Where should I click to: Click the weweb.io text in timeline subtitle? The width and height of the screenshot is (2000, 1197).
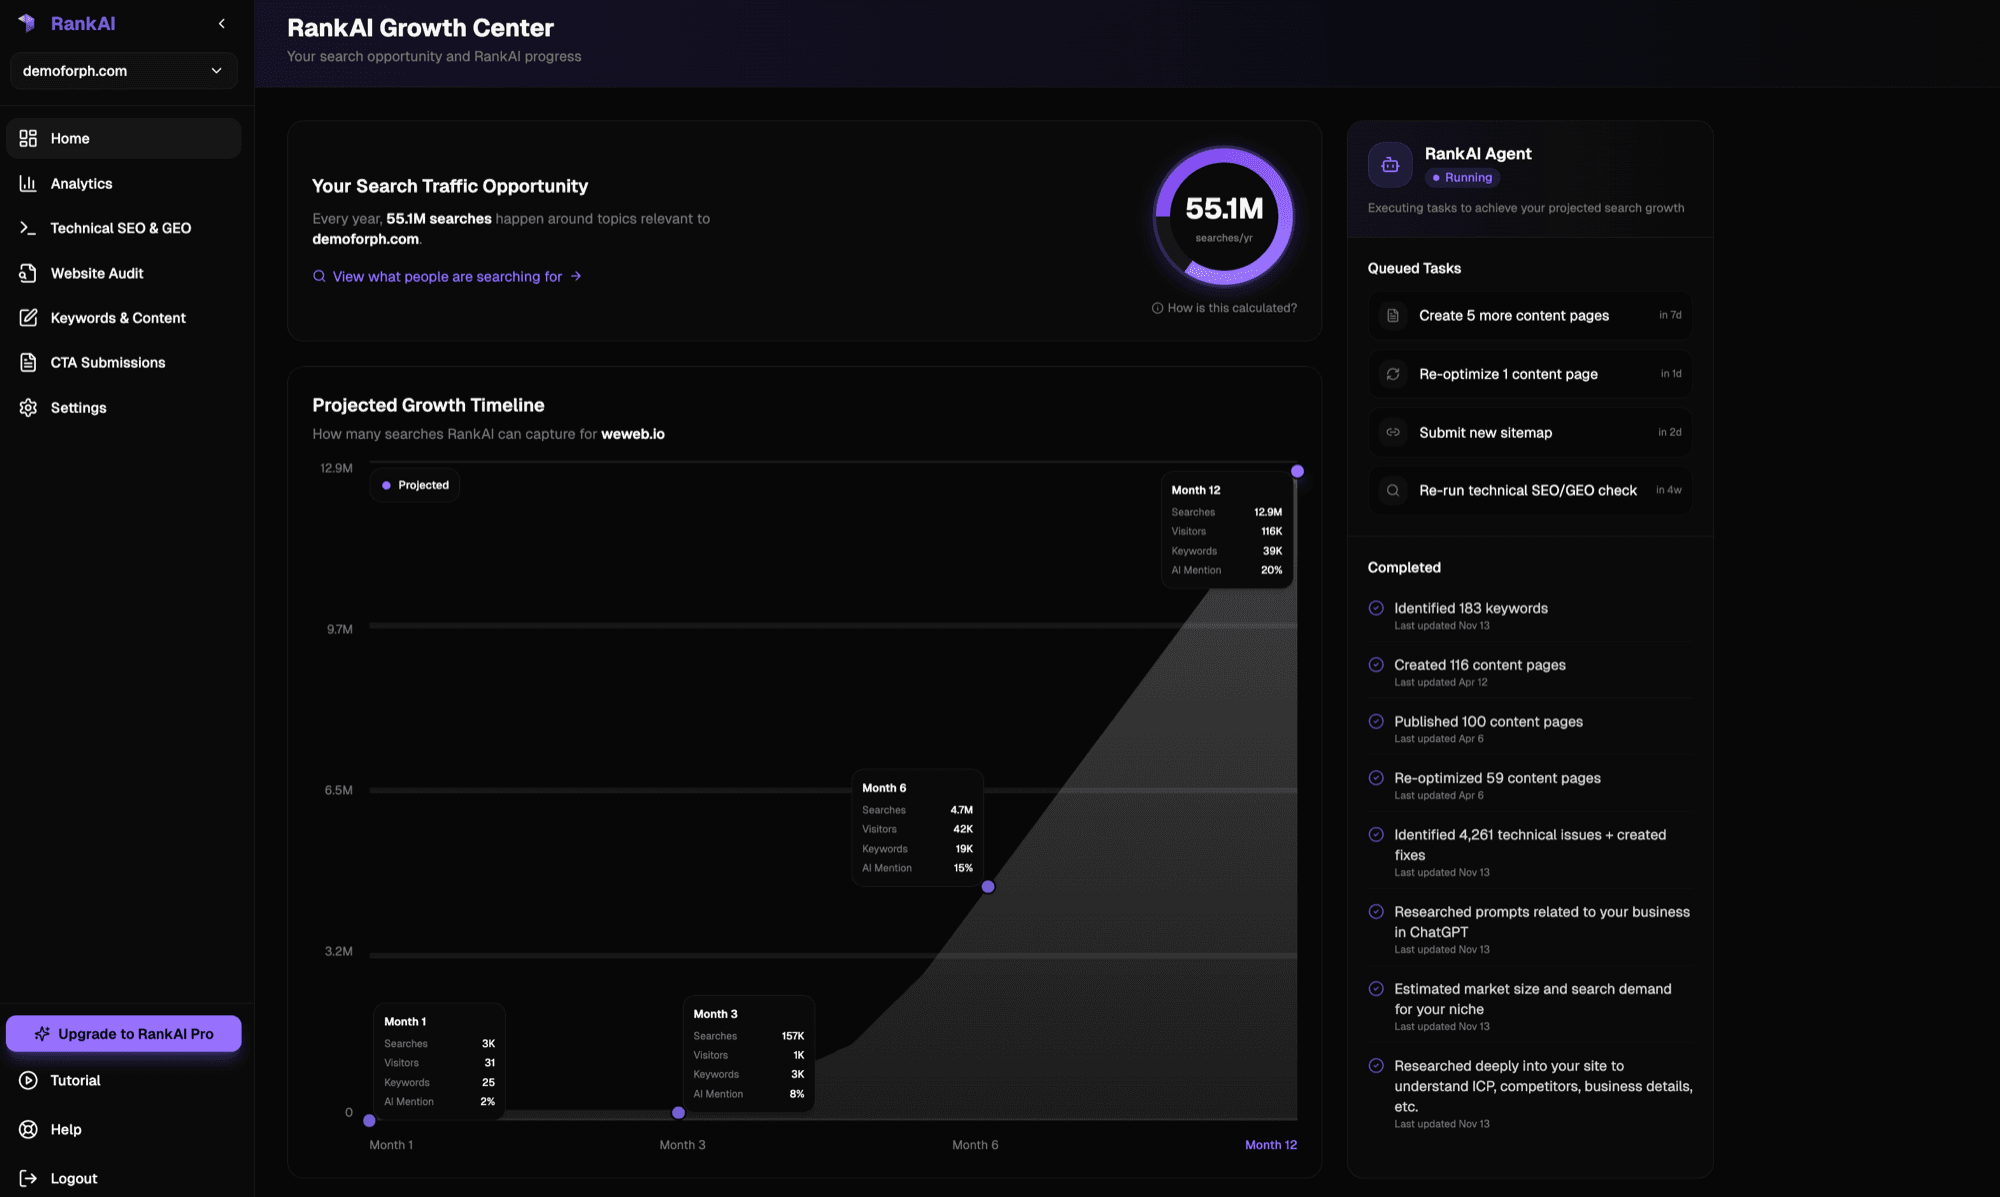tap(633, 434)
